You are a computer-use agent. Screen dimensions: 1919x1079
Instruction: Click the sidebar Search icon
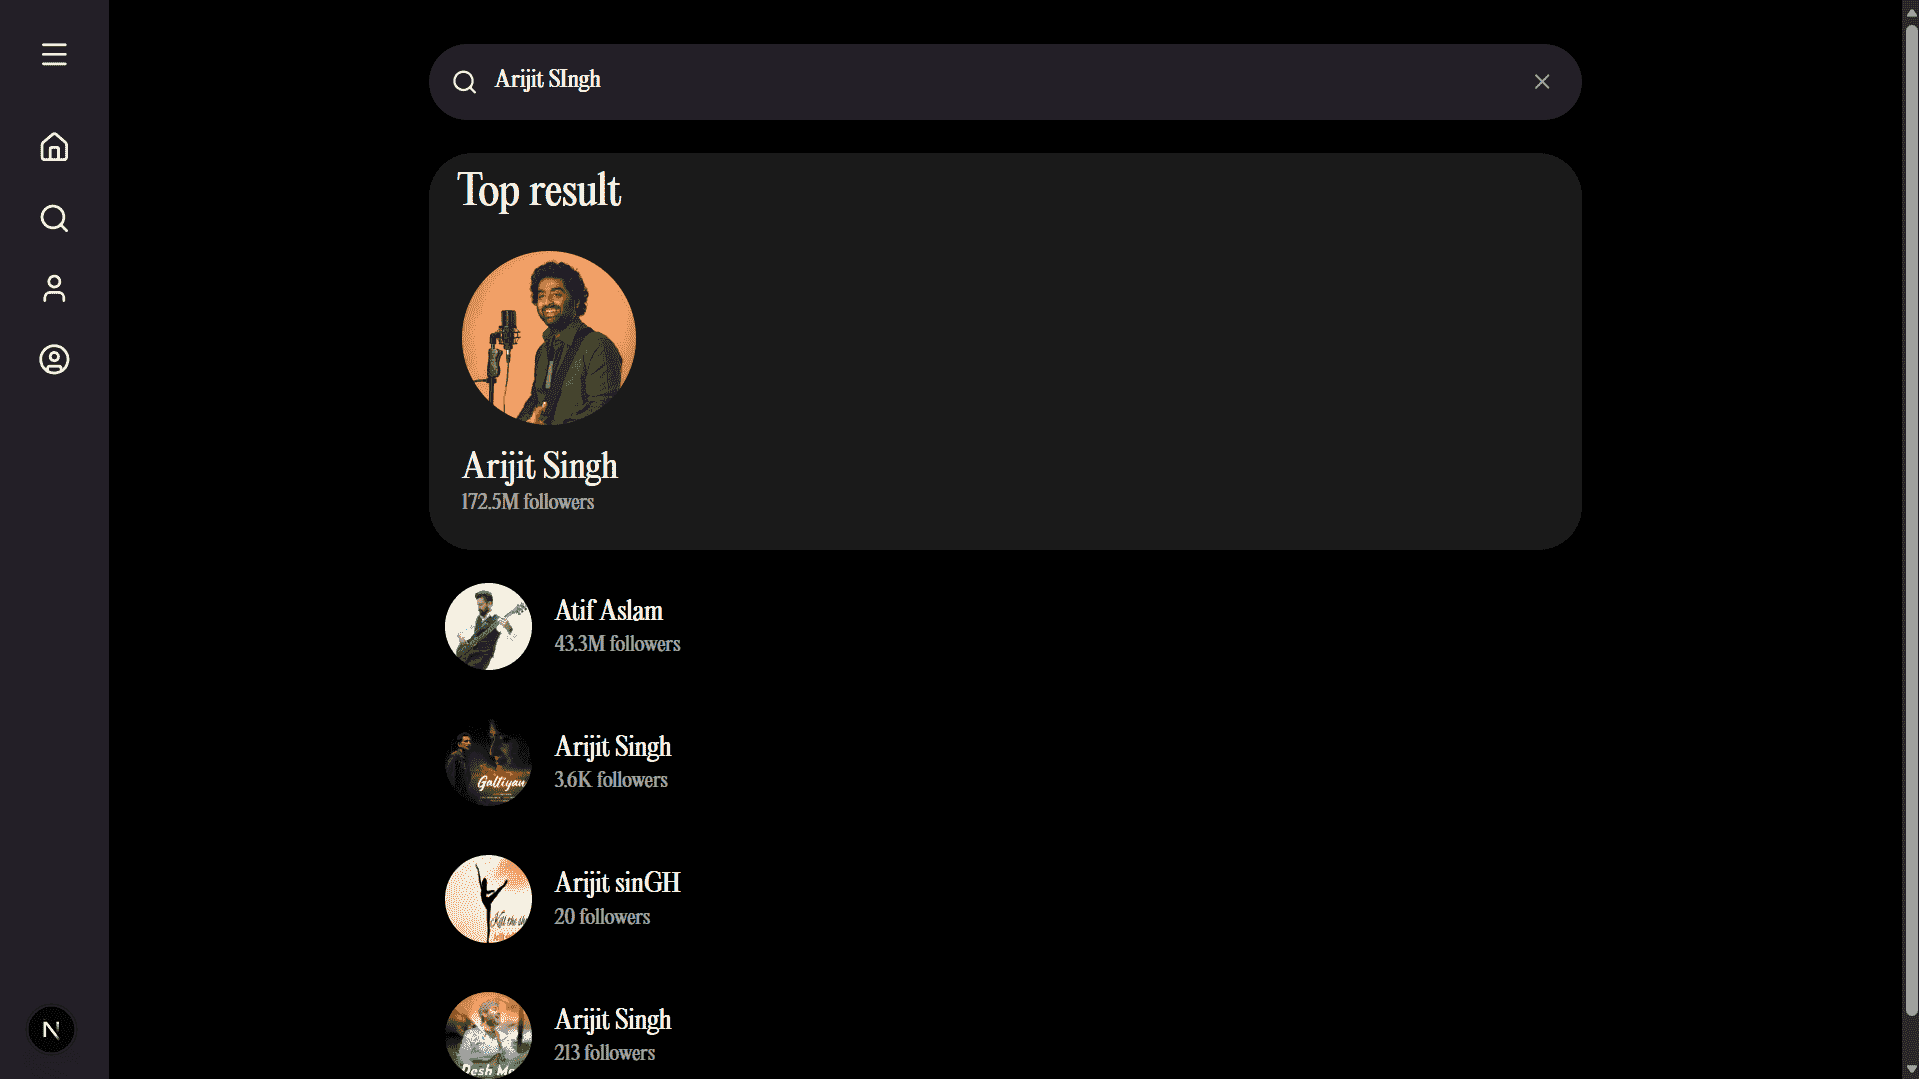[x=54, y=218]
